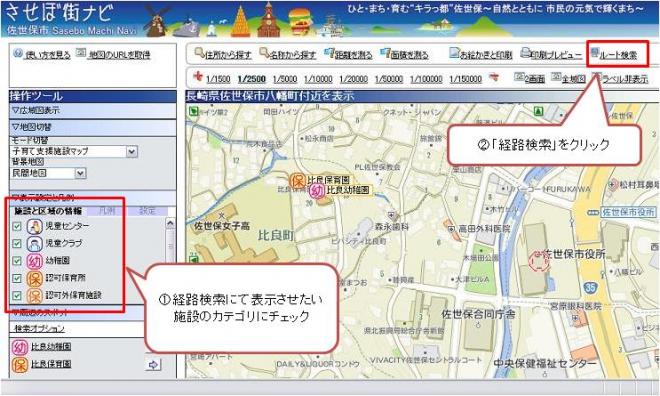Click the 幼稚園 pink legend icon
660x396 pixels.
coord(35,261)
